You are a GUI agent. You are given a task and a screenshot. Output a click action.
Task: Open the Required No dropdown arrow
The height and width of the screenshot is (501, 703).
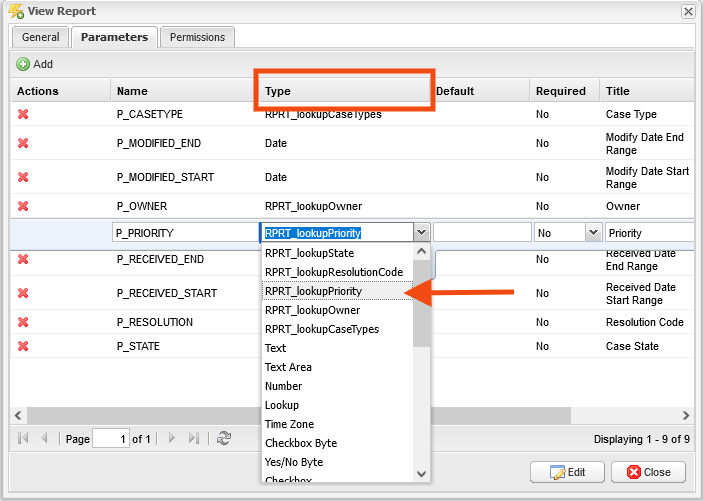coord(593,233)
